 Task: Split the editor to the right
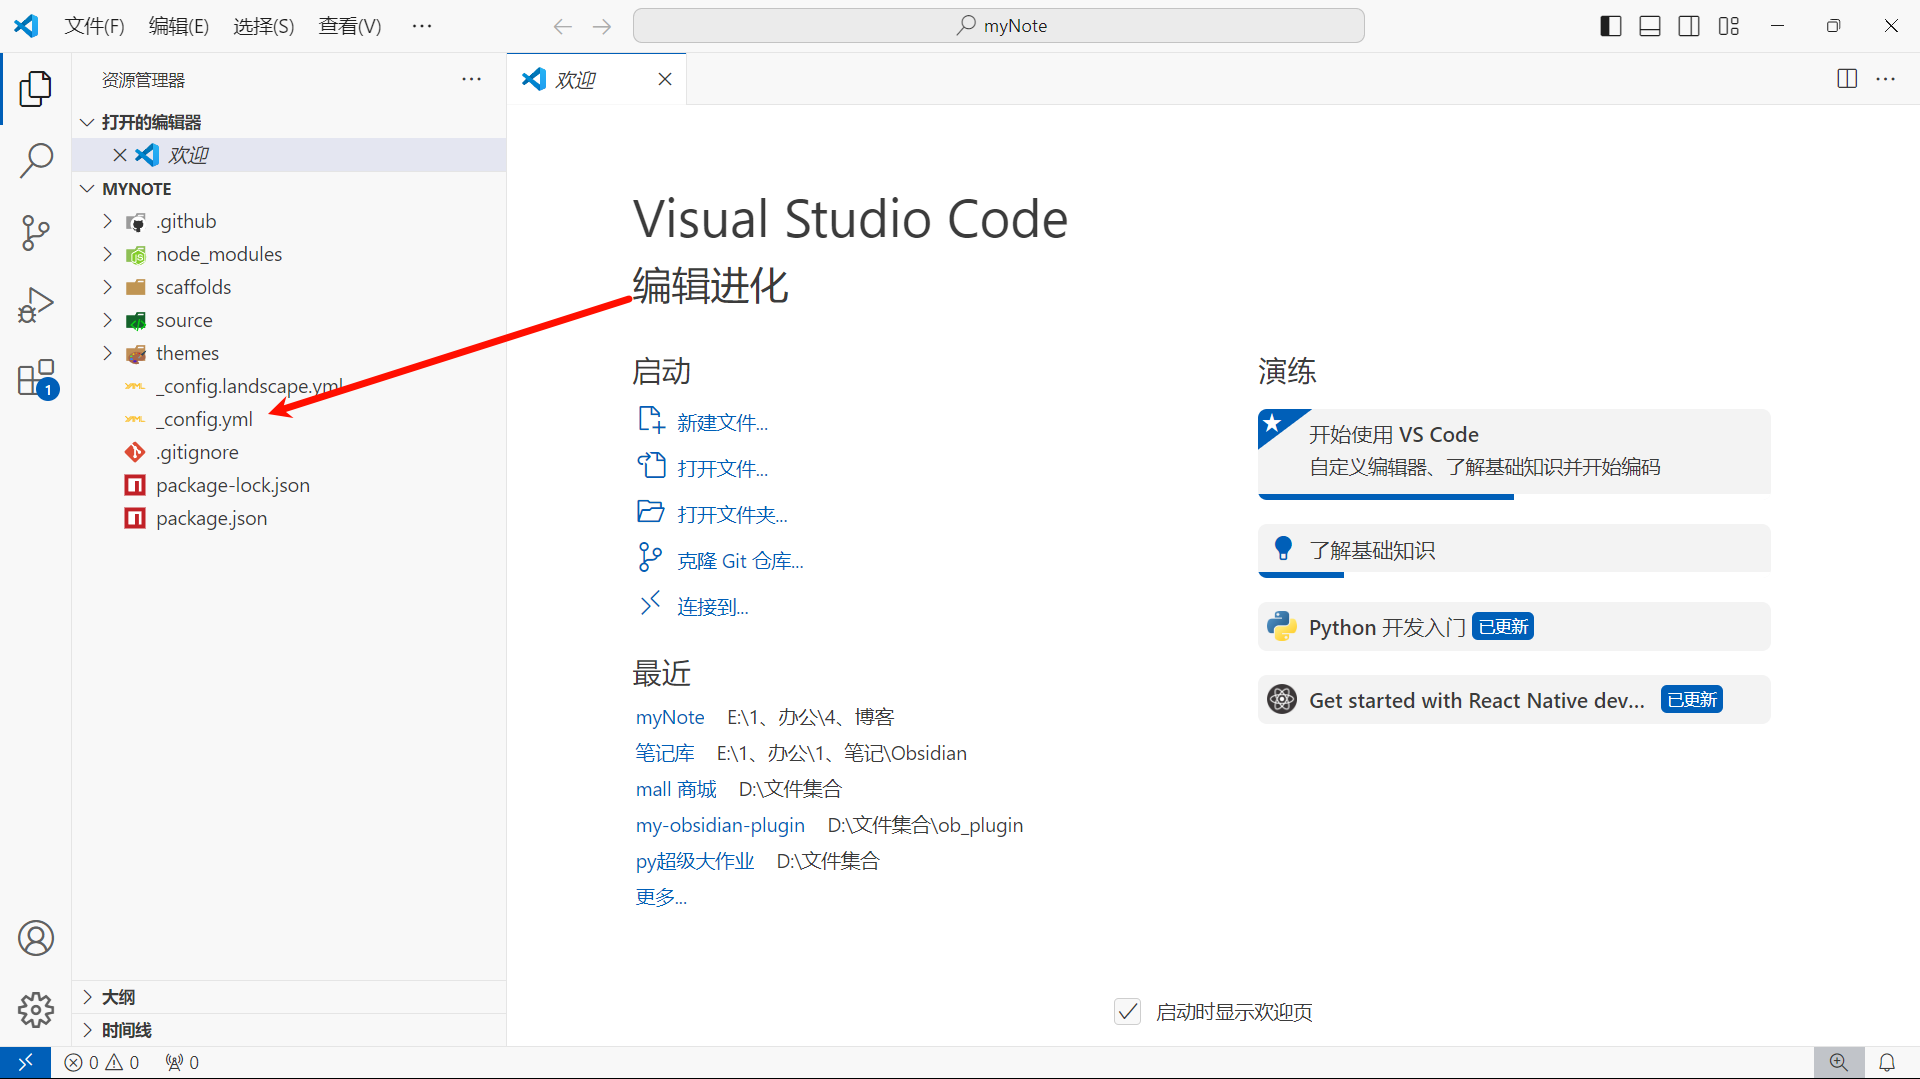pos(1847,79)
